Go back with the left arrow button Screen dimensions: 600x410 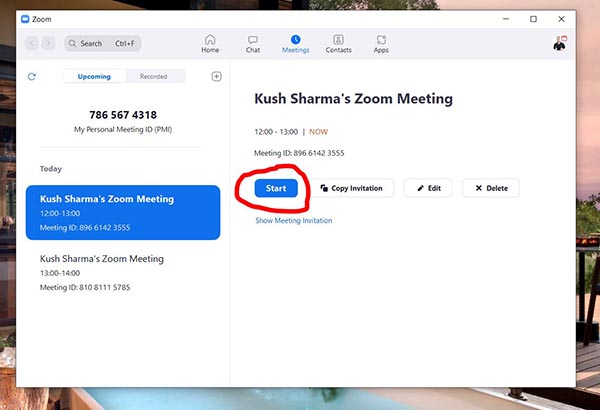click(32, 43)
